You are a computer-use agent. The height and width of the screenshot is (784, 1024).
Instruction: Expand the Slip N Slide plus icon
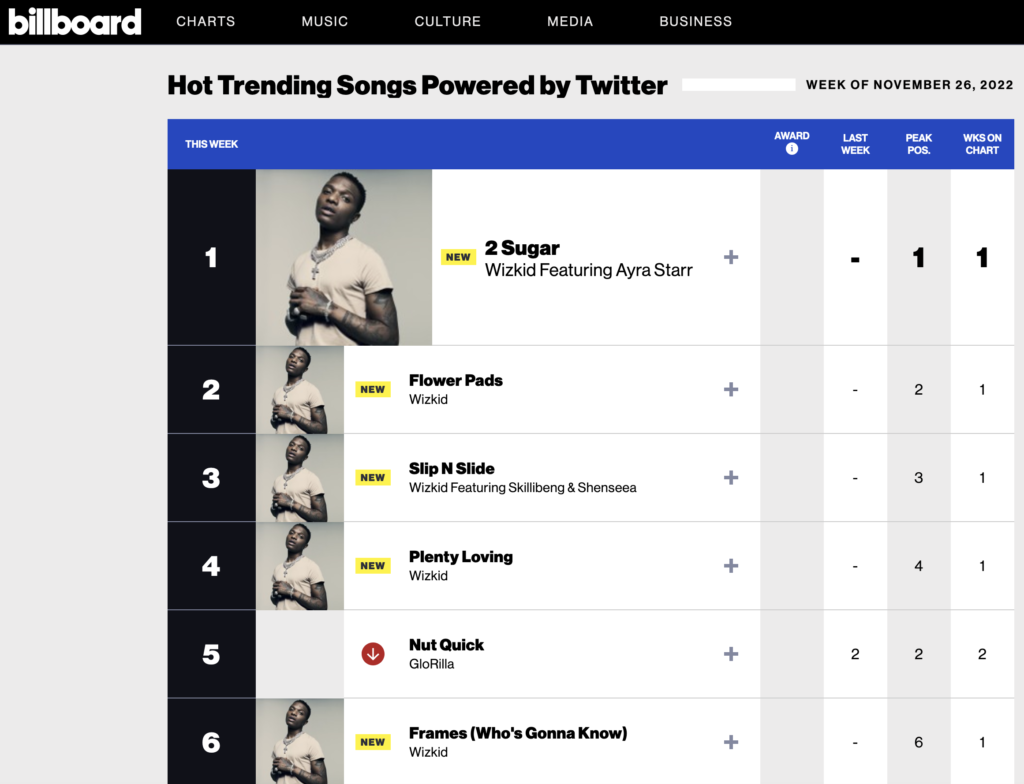(x=731, y=478)
